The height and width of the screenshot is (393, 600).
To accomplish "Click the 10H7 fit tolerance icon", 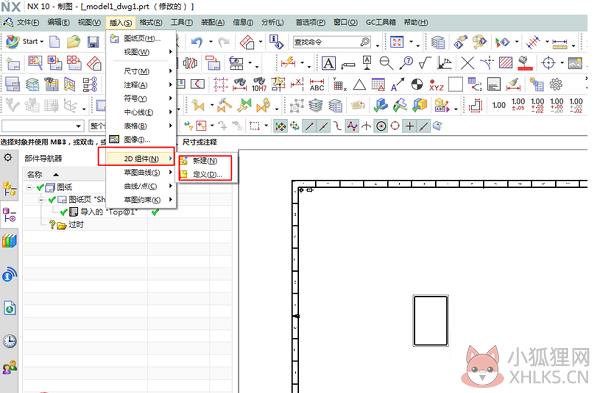I will [x=259, y=85].
